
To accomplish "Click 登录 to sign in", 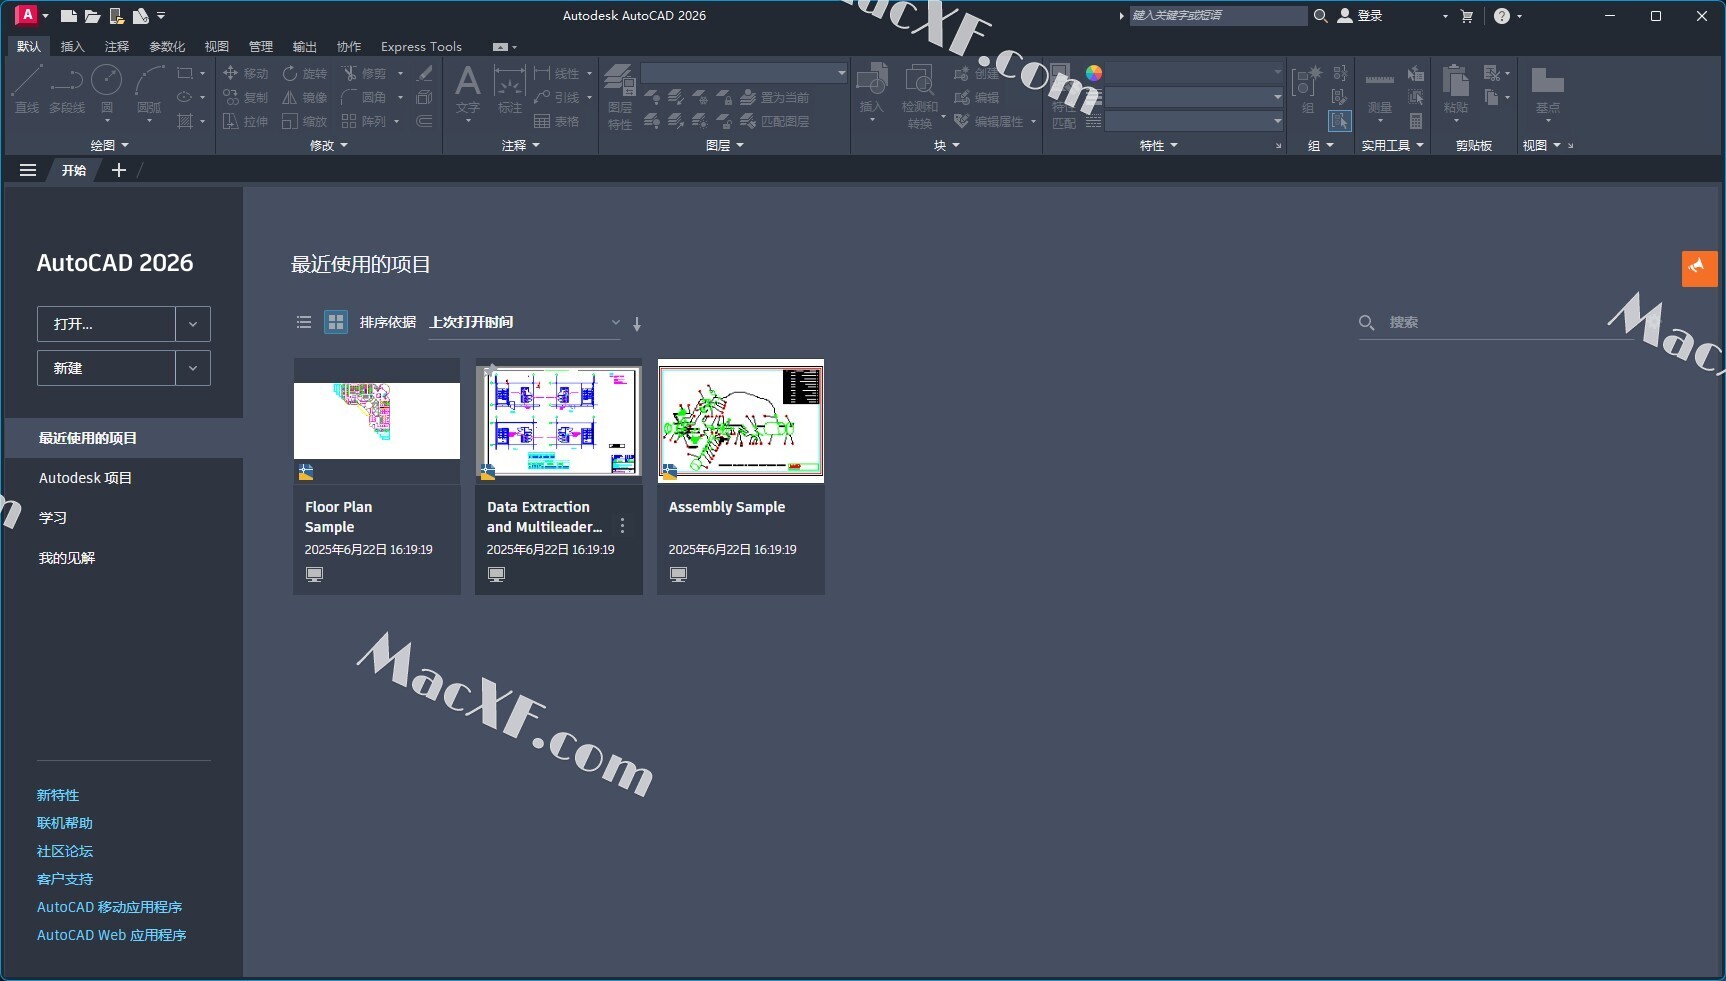I will [1360, 16].
